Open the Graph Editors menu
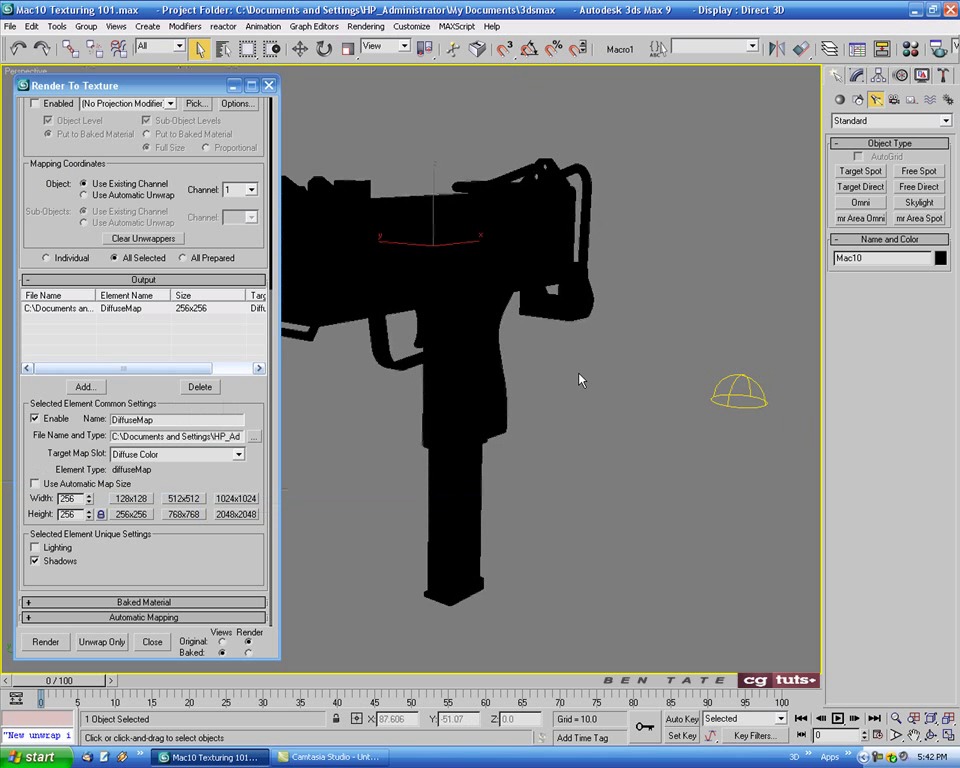 [x=314, y=26]
